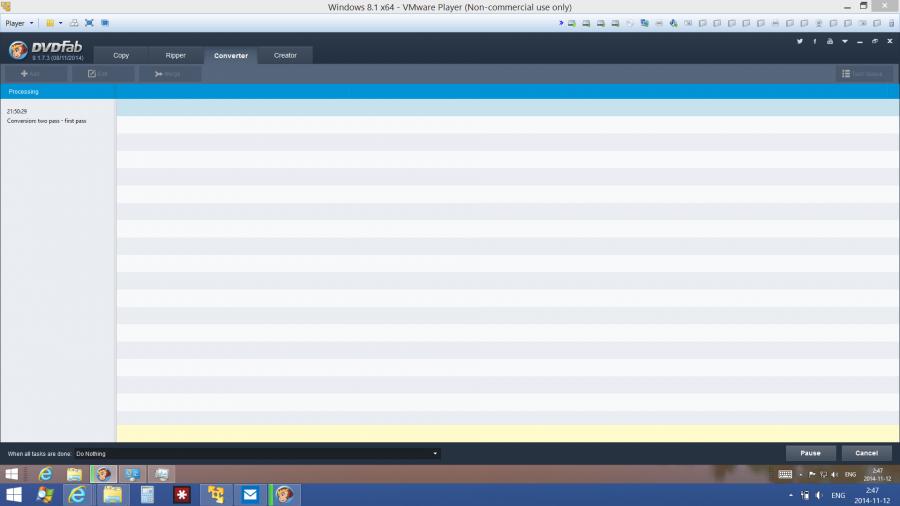Click the host Windows Start button

click(x=13, y=495)
